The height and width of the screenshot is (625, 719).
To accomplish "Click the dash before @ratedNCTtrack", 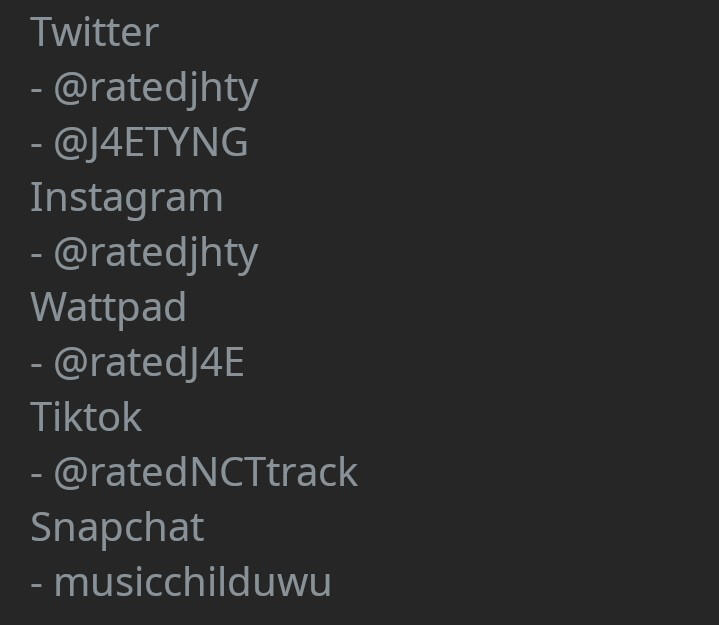I will [36, 473].
